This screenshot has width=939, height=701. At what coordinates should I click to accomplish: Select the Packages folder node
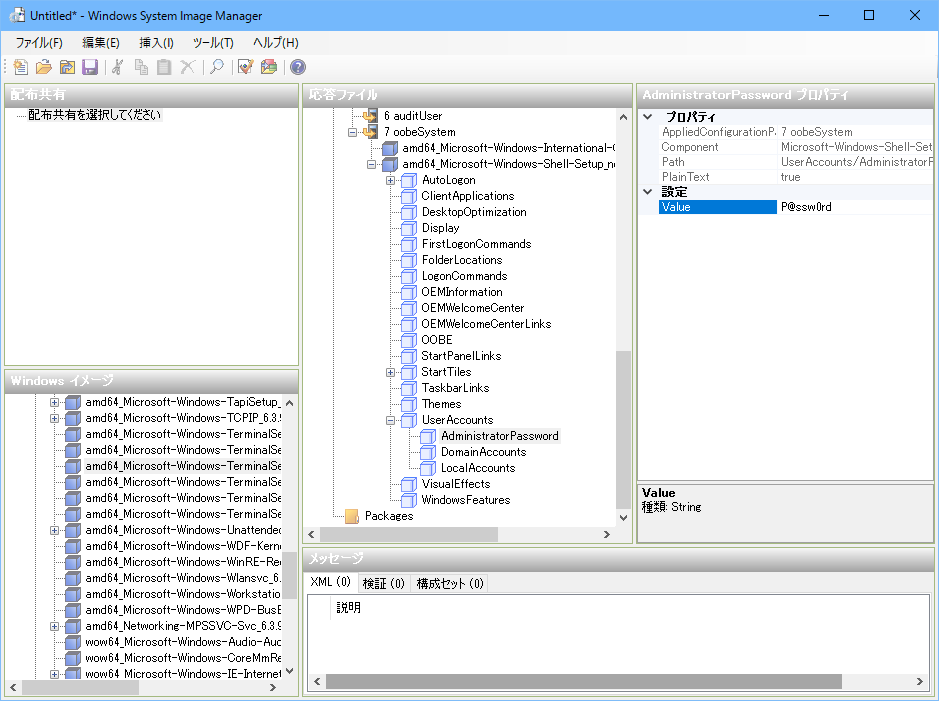389,516
